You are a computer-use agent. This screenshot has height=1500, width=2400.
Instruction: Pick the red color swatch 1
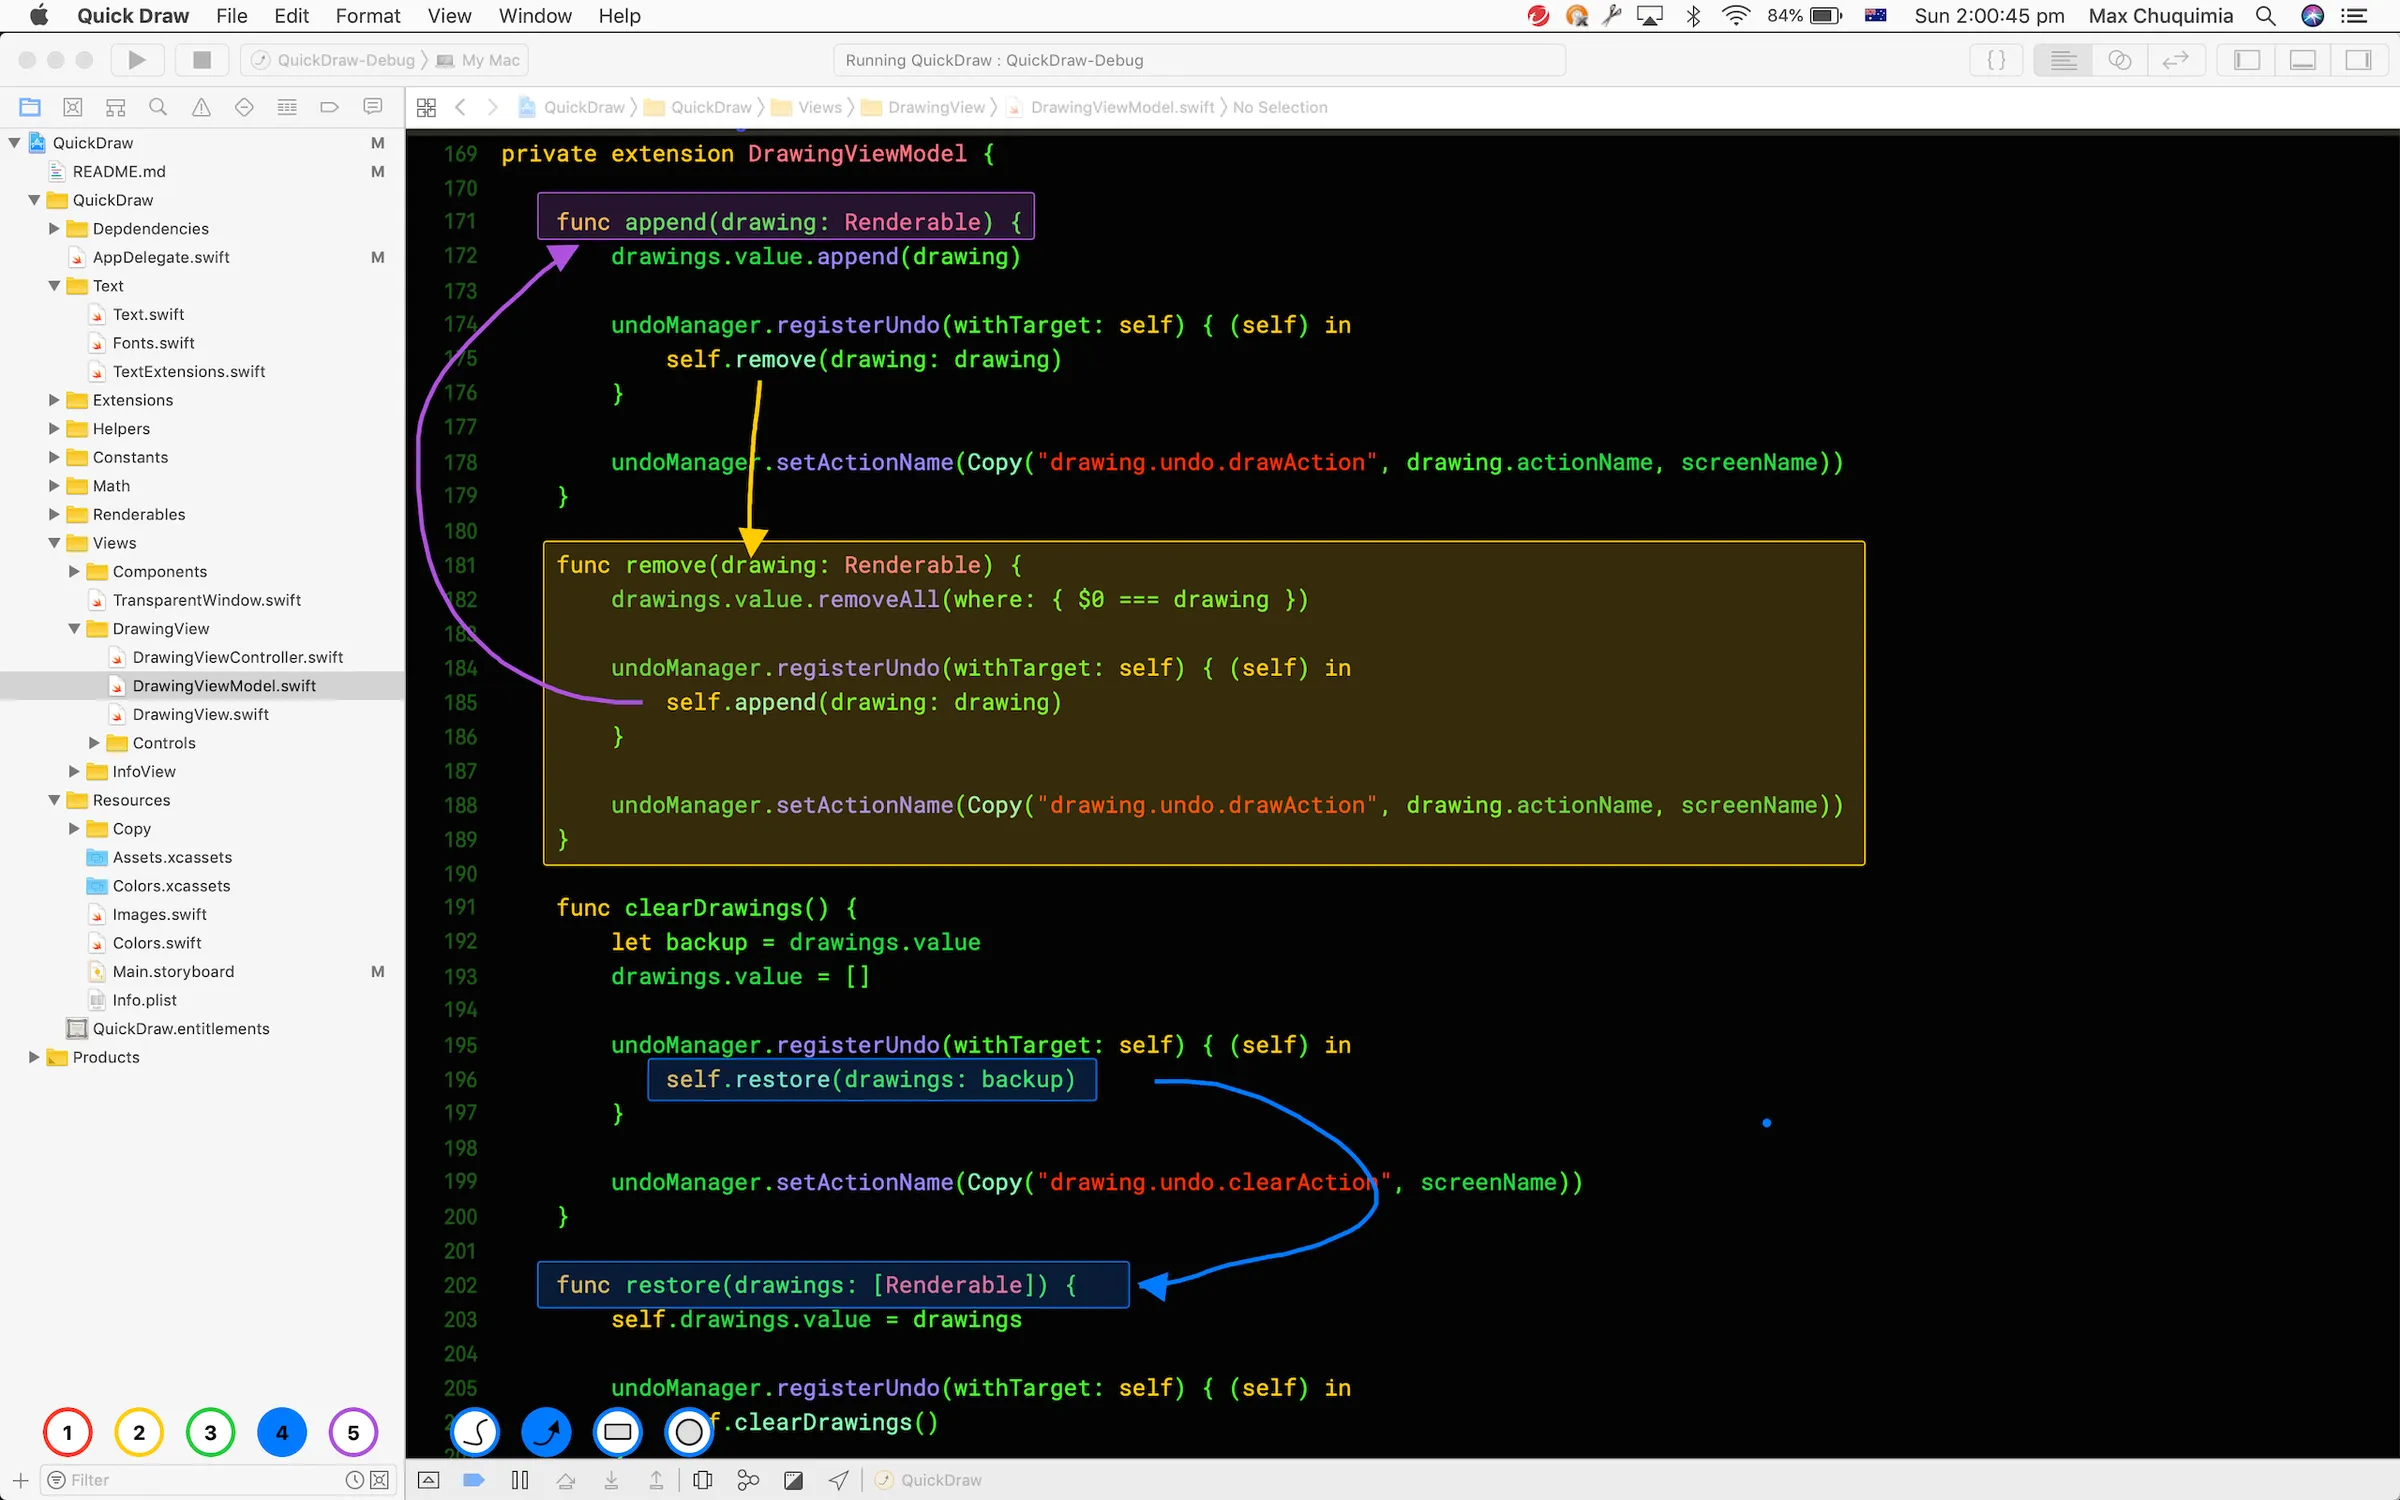68,1432
